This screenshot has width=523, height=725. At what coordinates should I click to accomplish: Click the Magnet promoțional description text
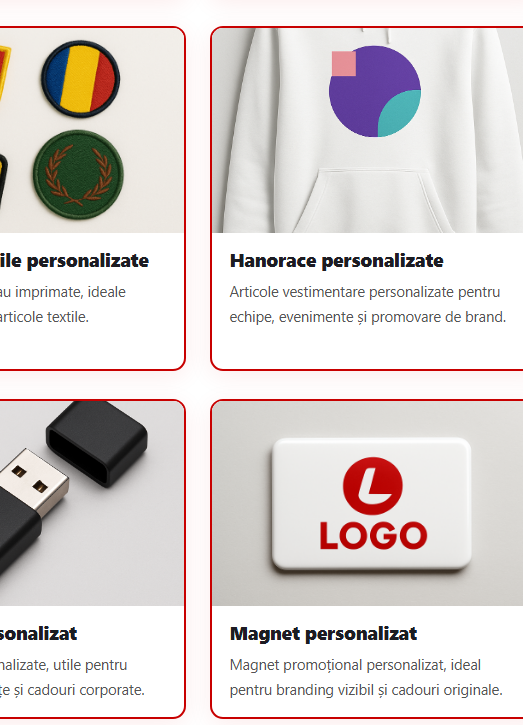tap(366, 677)
